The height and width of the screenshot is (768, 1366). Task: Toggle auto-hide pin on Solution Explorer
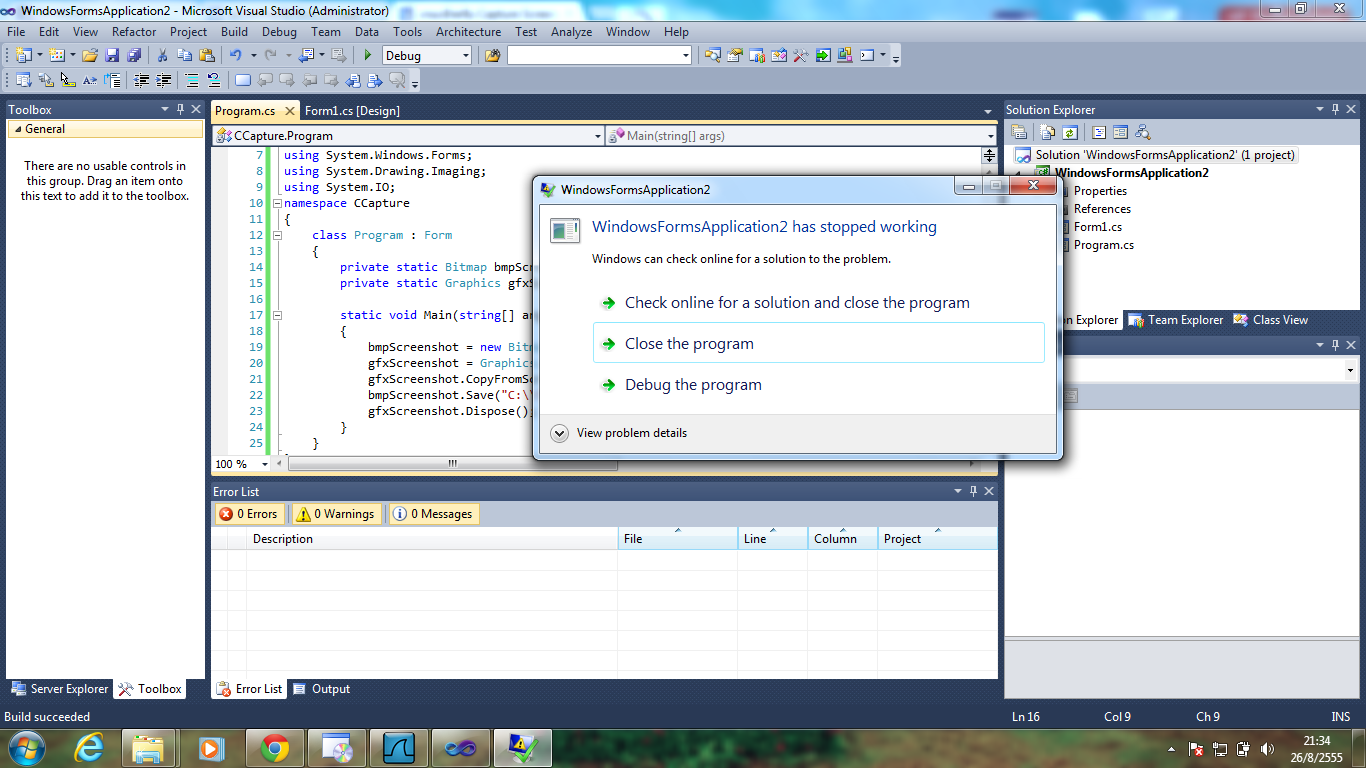pyautogui.click(x=1334, y=109)
